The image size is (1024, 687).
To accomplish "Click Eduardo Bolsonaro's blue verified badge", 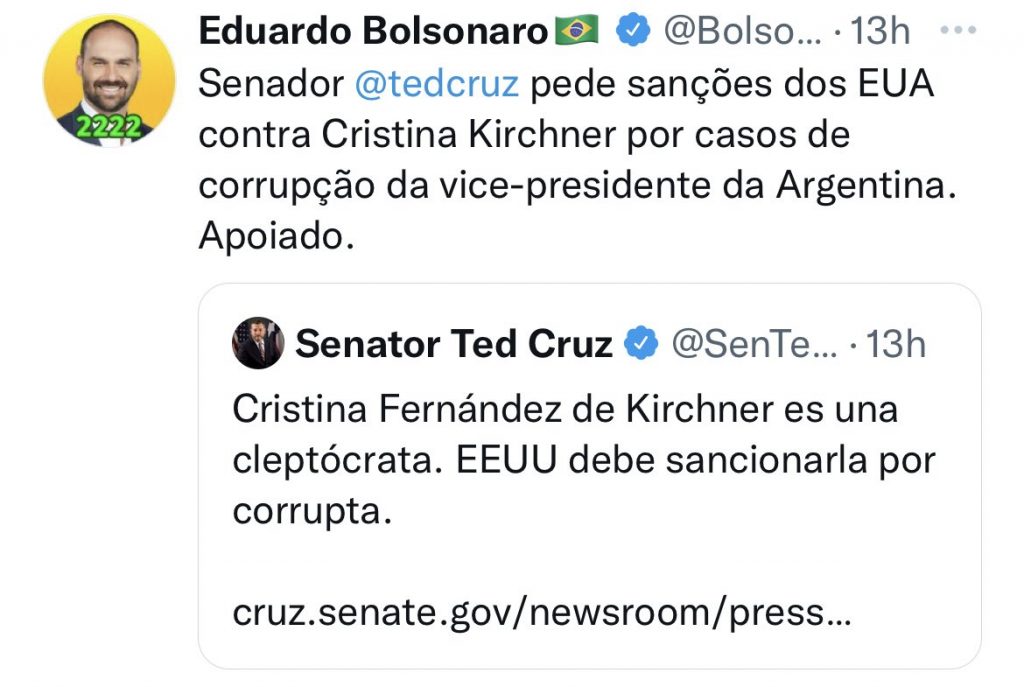I will (633, 30).
